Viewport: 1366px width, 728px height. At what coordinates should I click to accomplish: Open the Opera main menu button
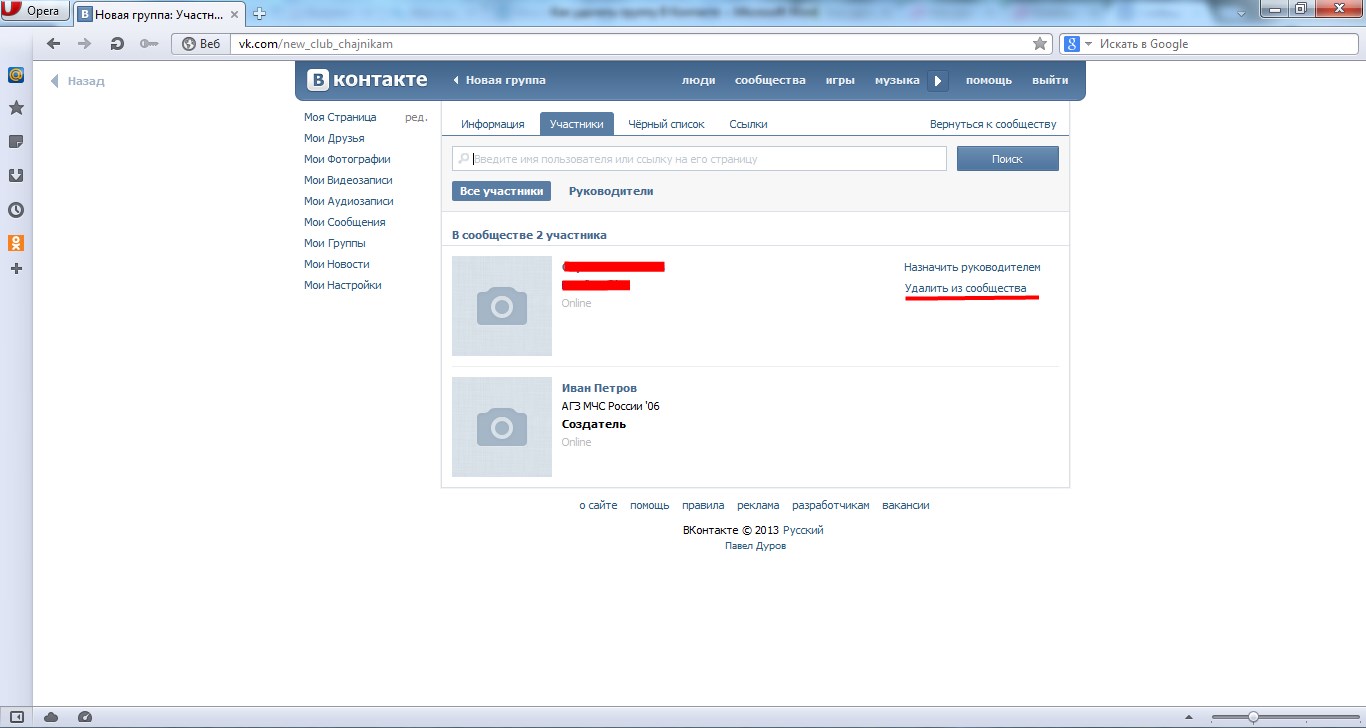click(x=35, y=11)
